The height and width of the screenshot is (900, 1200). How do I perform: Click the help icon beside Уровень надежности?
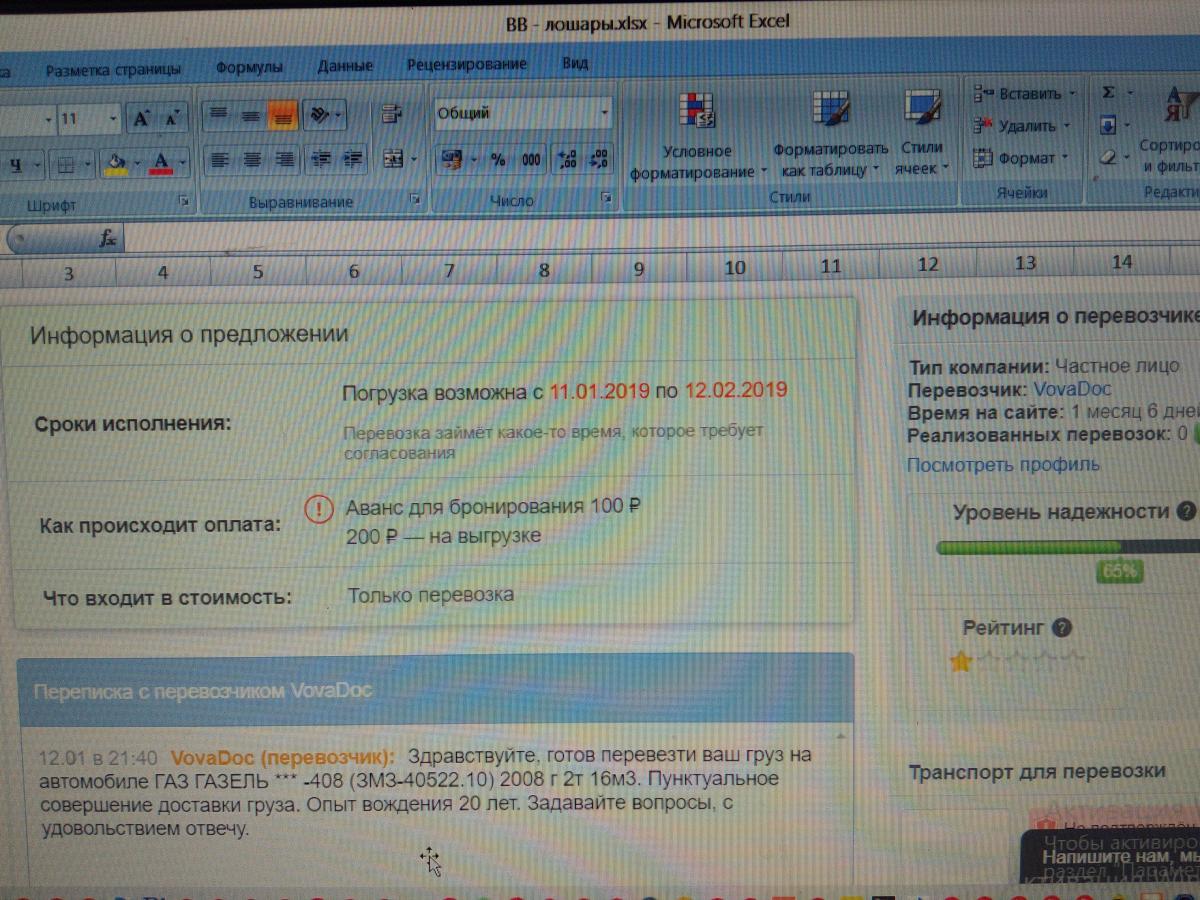click(x=1187, y=511)
